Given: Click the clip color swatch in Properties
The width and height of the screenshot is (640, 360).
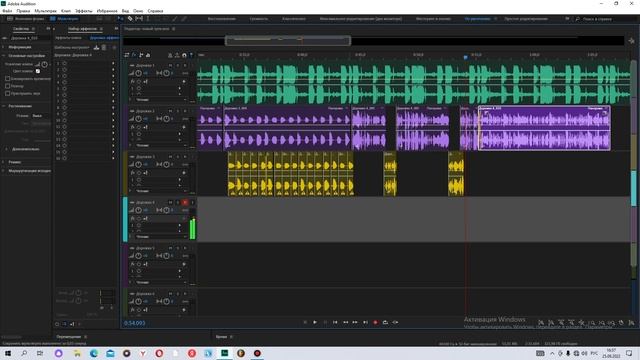Looking at the screenshot, I should [38, 71].
